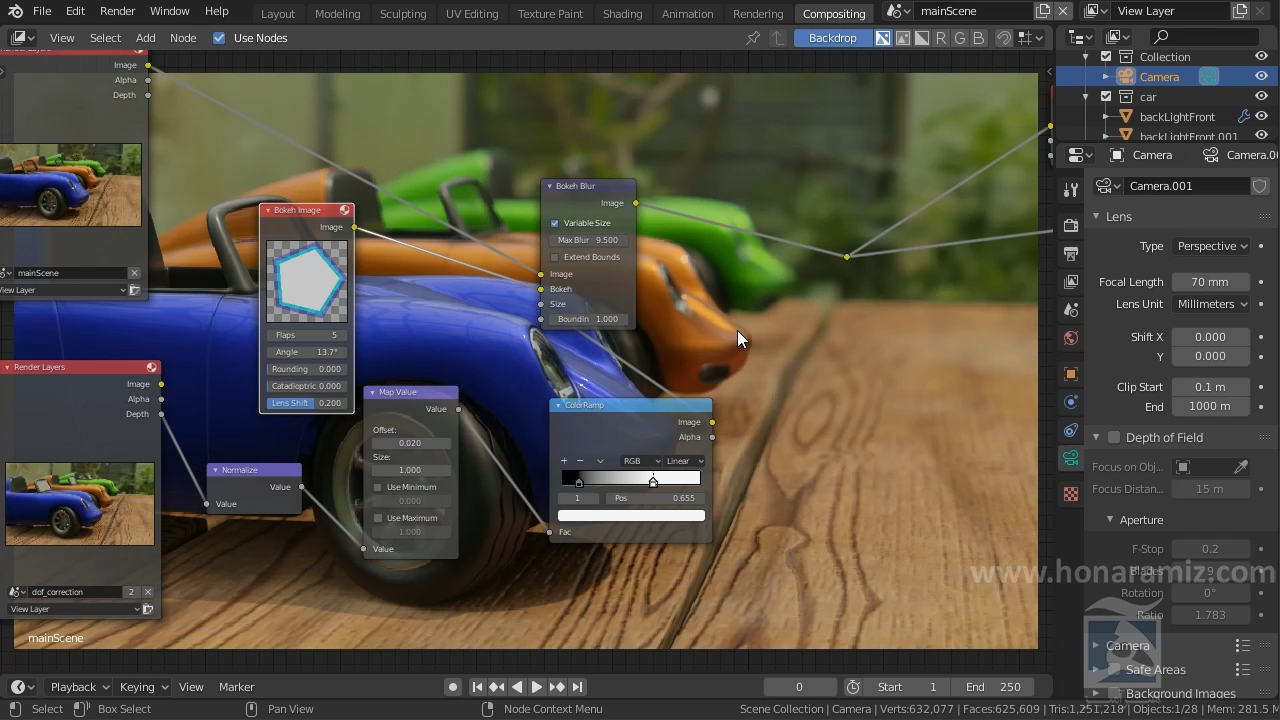Open the Texture properties tab
Screen dimensions: 1280x720
coord(1071,494)
